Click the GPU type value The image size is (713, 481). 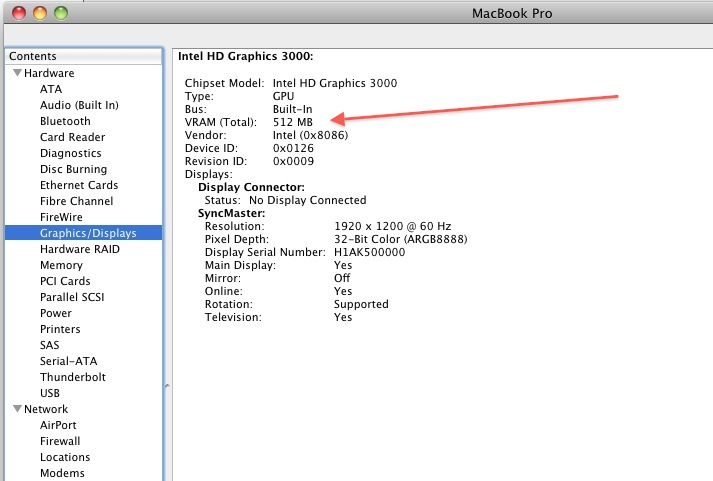pyautogui.click(x=283, y=96)
